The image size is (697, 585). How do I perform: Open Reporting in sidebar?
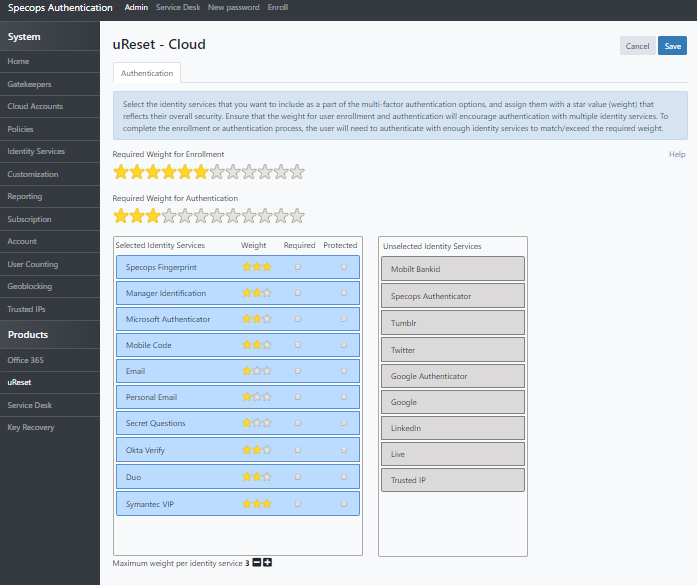(x=50, y=196)
